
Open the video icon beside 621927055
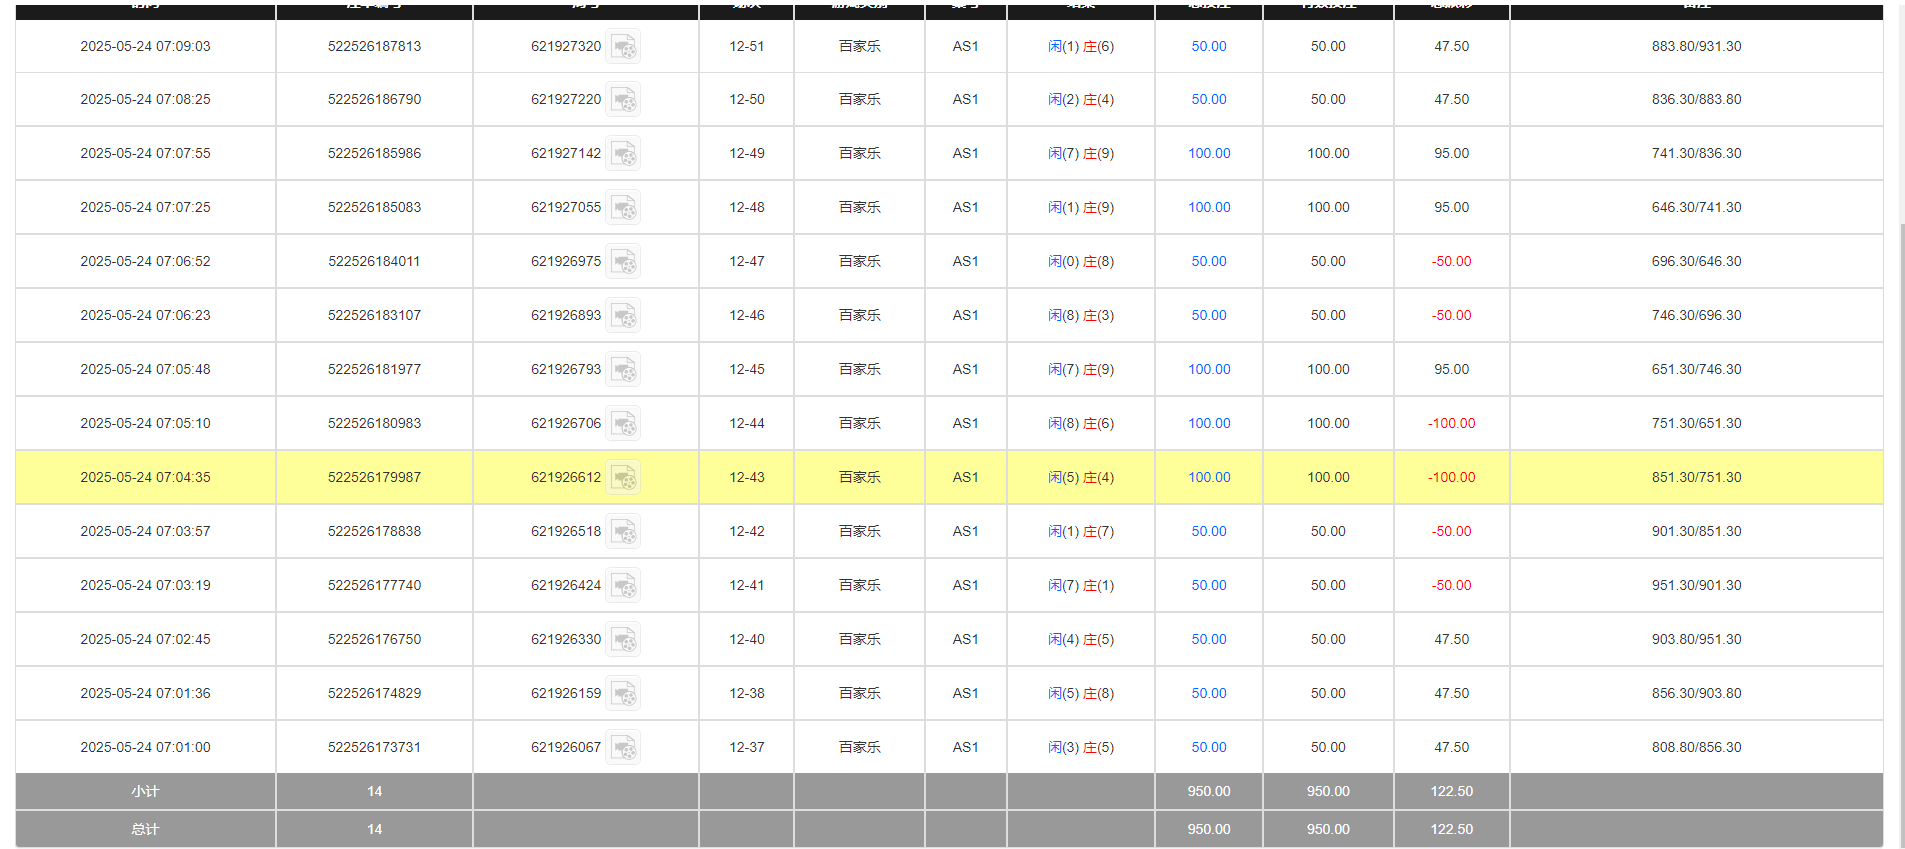pos(623,208)
